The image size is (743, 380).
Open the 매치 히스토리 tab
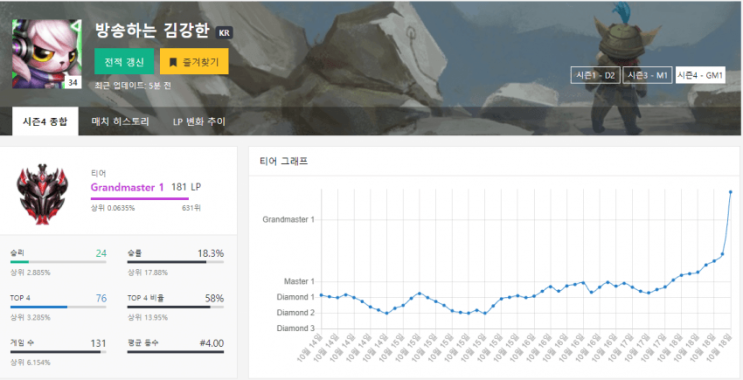point(120,121)
